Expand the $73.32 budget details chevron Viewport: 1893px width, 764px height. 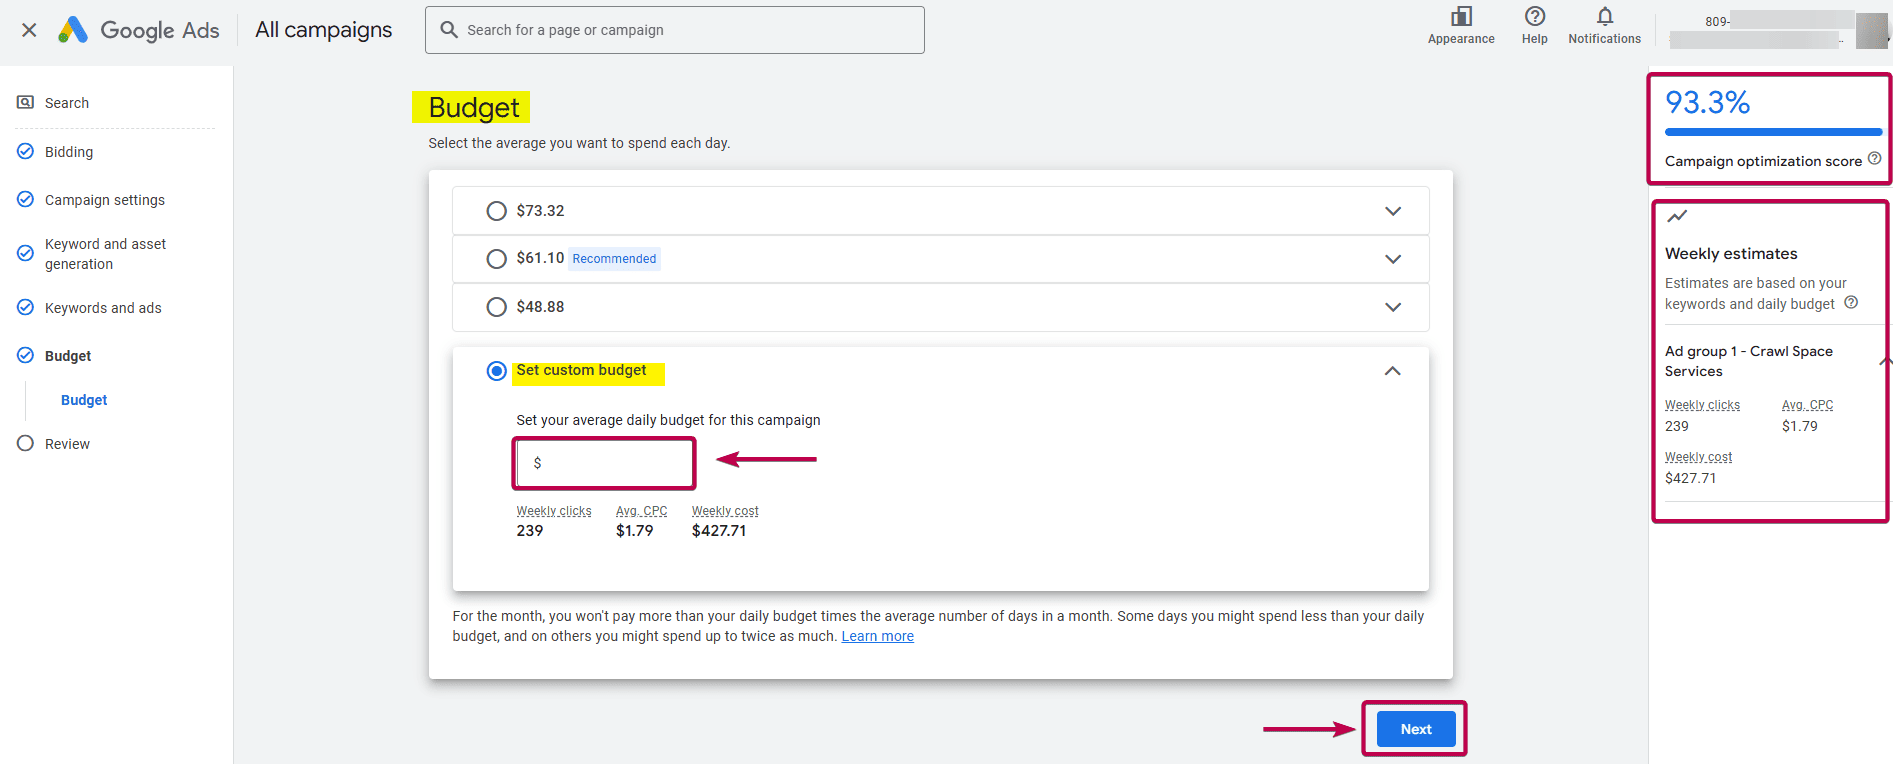[1392, 211]
